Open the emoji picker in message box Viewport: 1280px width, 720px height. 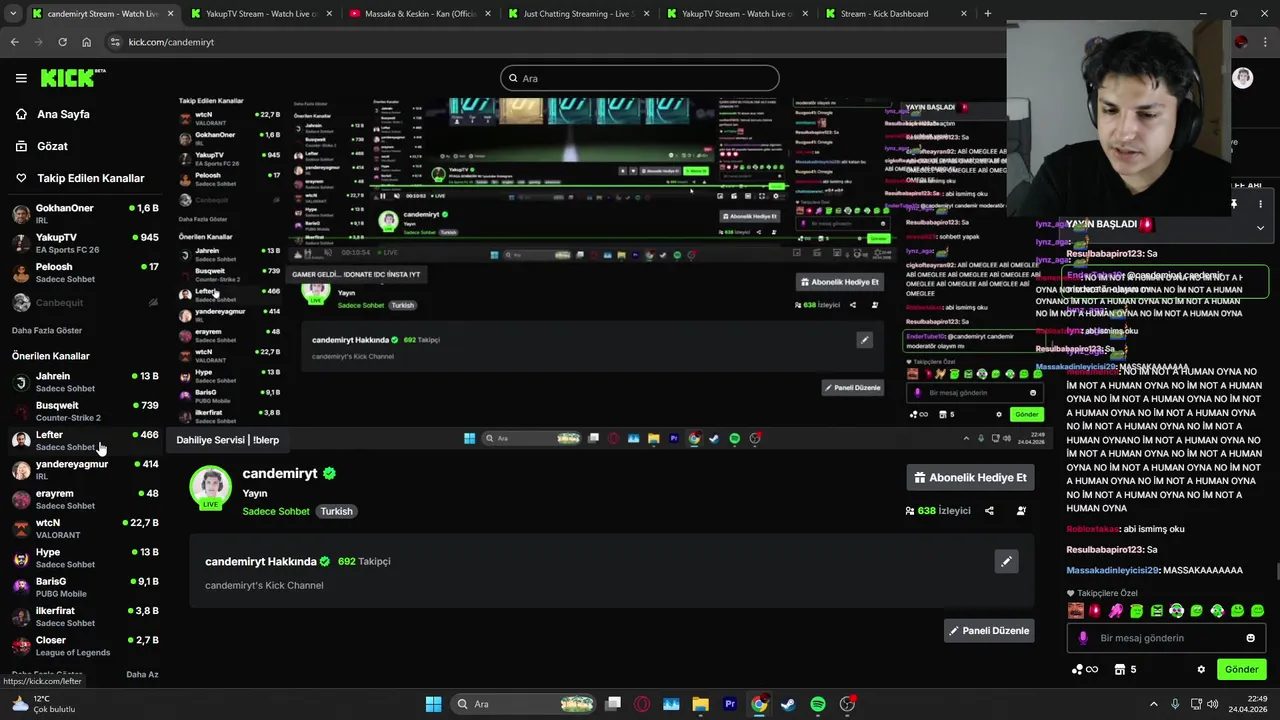click(1250, 638)
